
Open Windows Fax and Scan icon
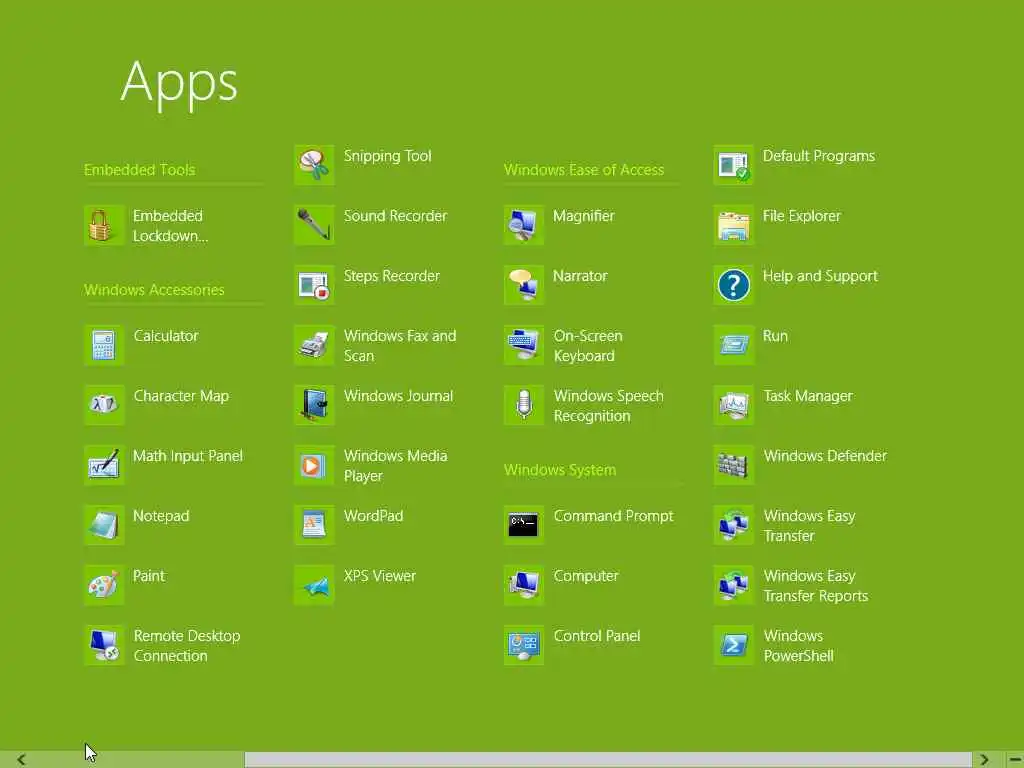click(x=314, y=345)
